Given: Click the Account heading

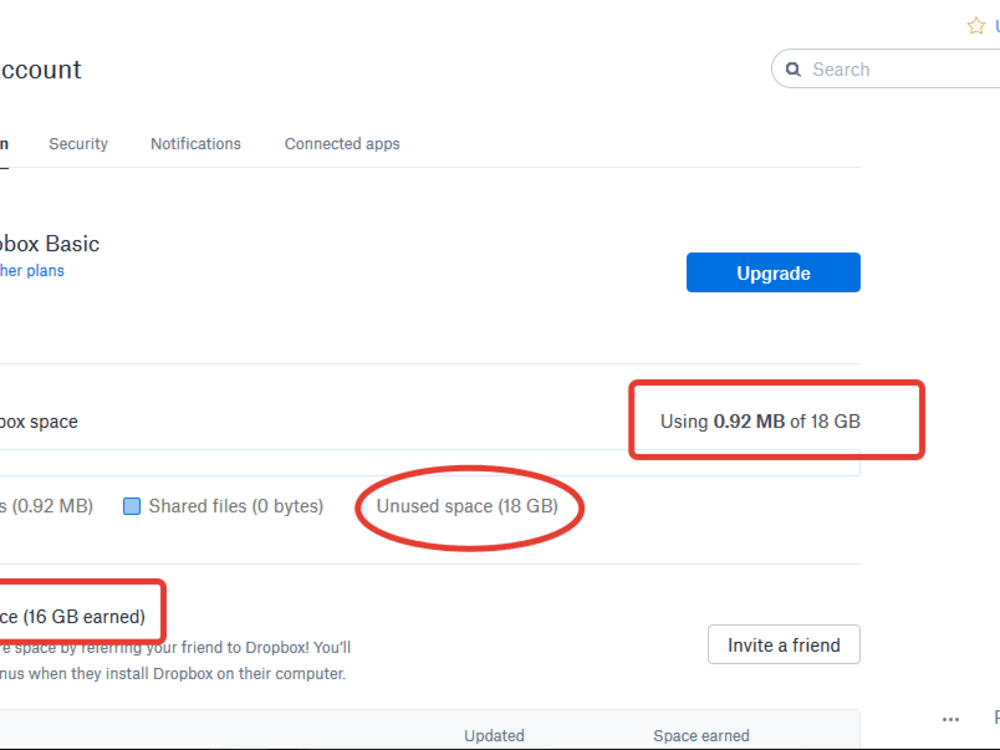Looking at the screenshot, I should pos(40,69).
